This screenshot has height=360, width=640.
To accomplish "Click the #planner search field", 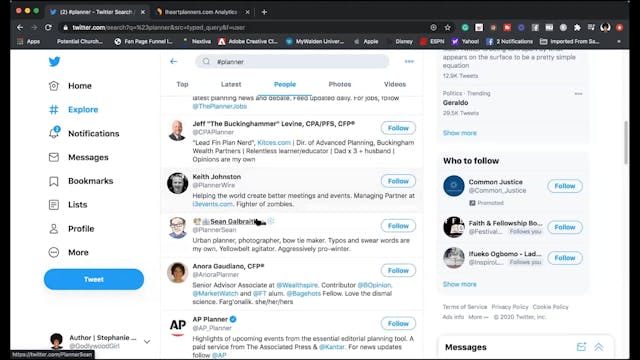I will click(292, 61).
